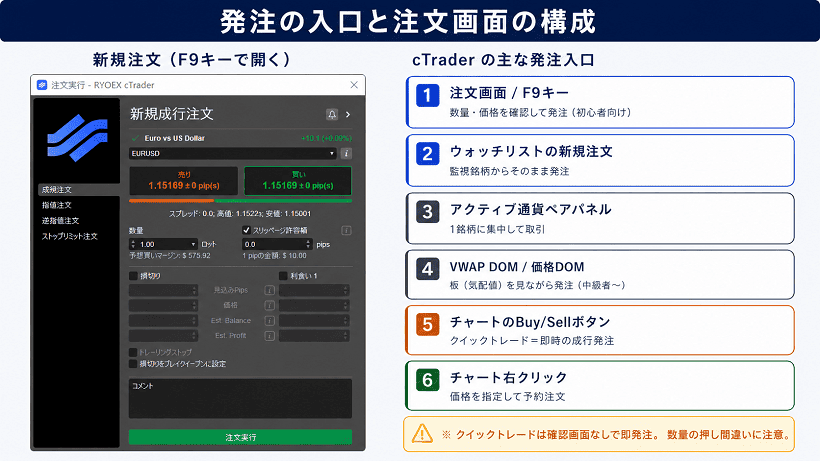The width and height of the screenshot is (820, 461).
Task: Click the slippage pips spinner arrows
Action: 309,244
